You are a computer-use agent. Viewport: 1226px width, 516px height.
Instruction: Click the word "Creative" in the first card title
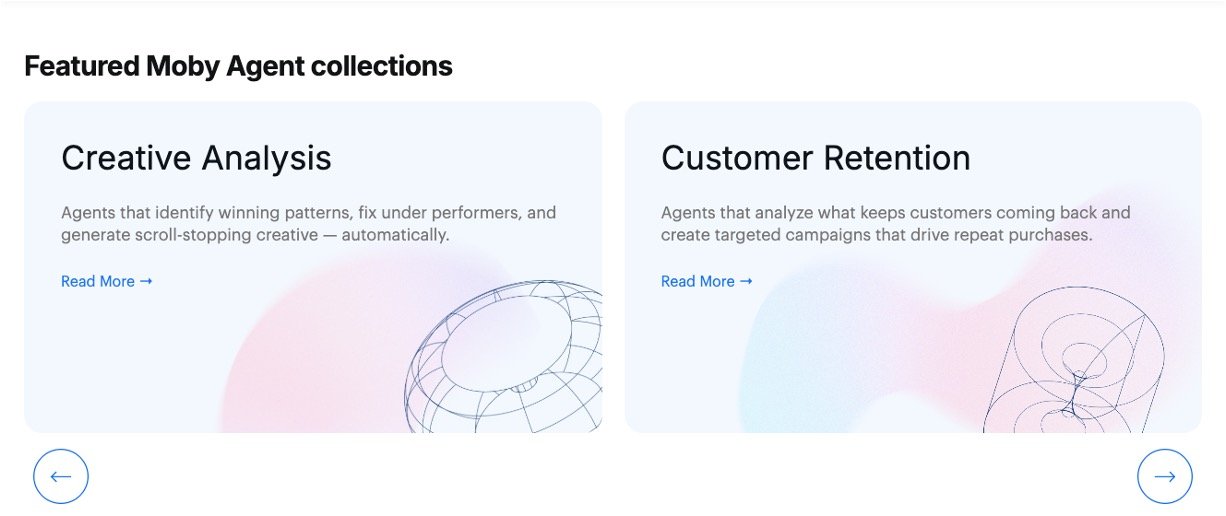tap(127, 158)
